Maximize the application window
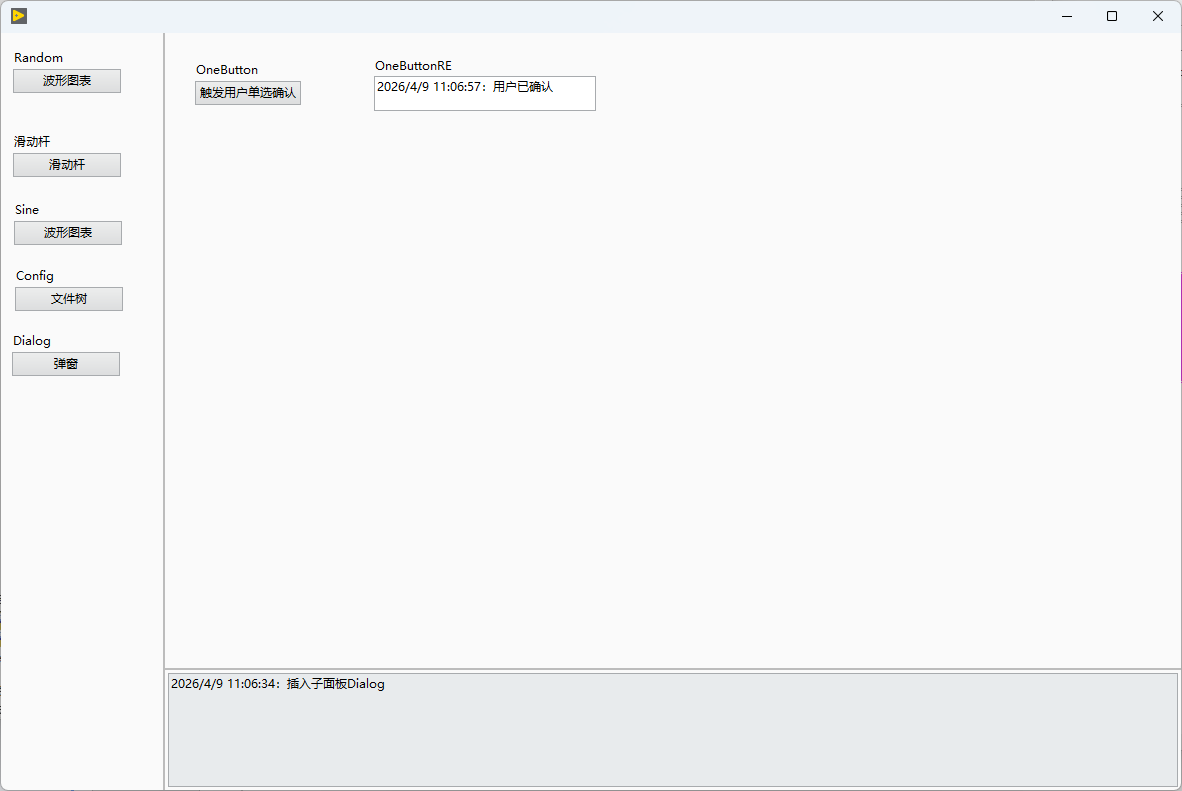Image resolution: width=1182 pixels, height=791 pixels. point(1112,16)
